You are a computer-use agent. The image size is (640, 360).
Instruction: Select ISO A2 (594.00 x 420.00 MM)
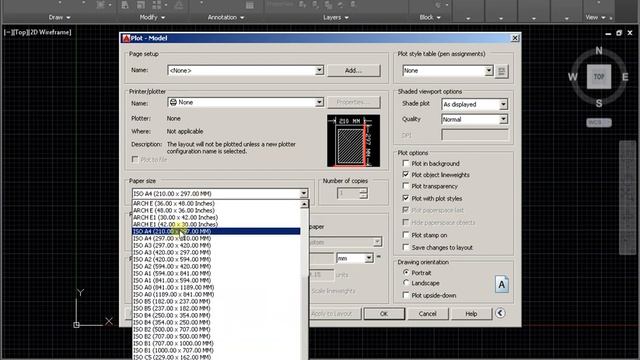(x=216, y=266)
